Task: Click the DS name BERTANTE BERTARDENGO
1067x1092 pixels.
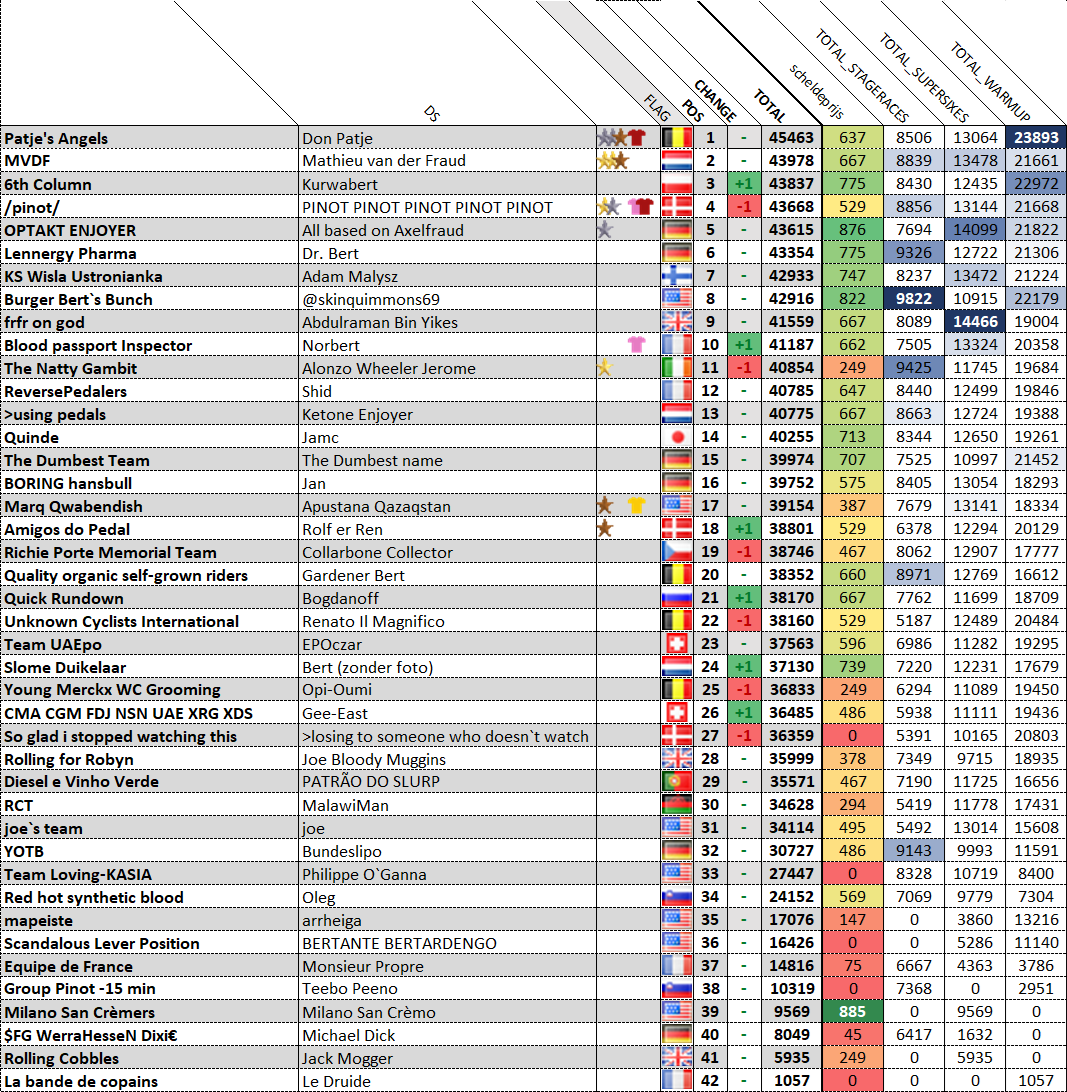Action: click(399, 943)
